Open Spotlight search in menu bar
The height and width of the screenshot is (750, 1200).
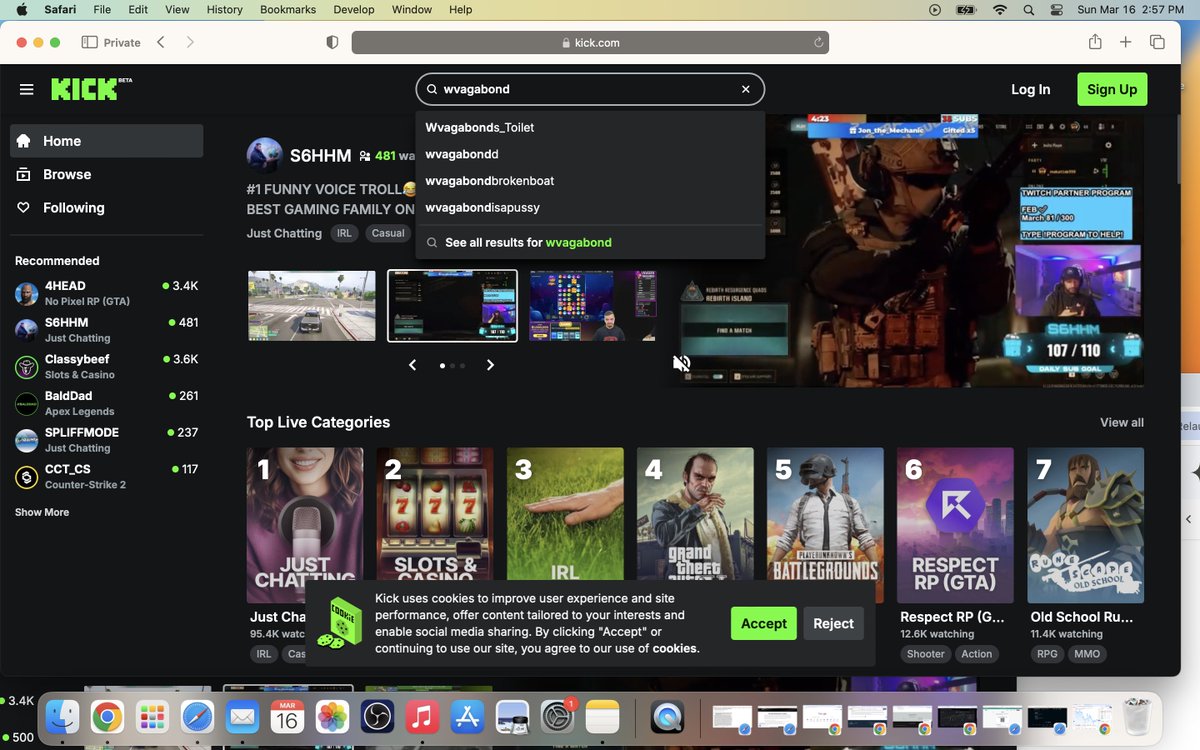click(1028, 9)
